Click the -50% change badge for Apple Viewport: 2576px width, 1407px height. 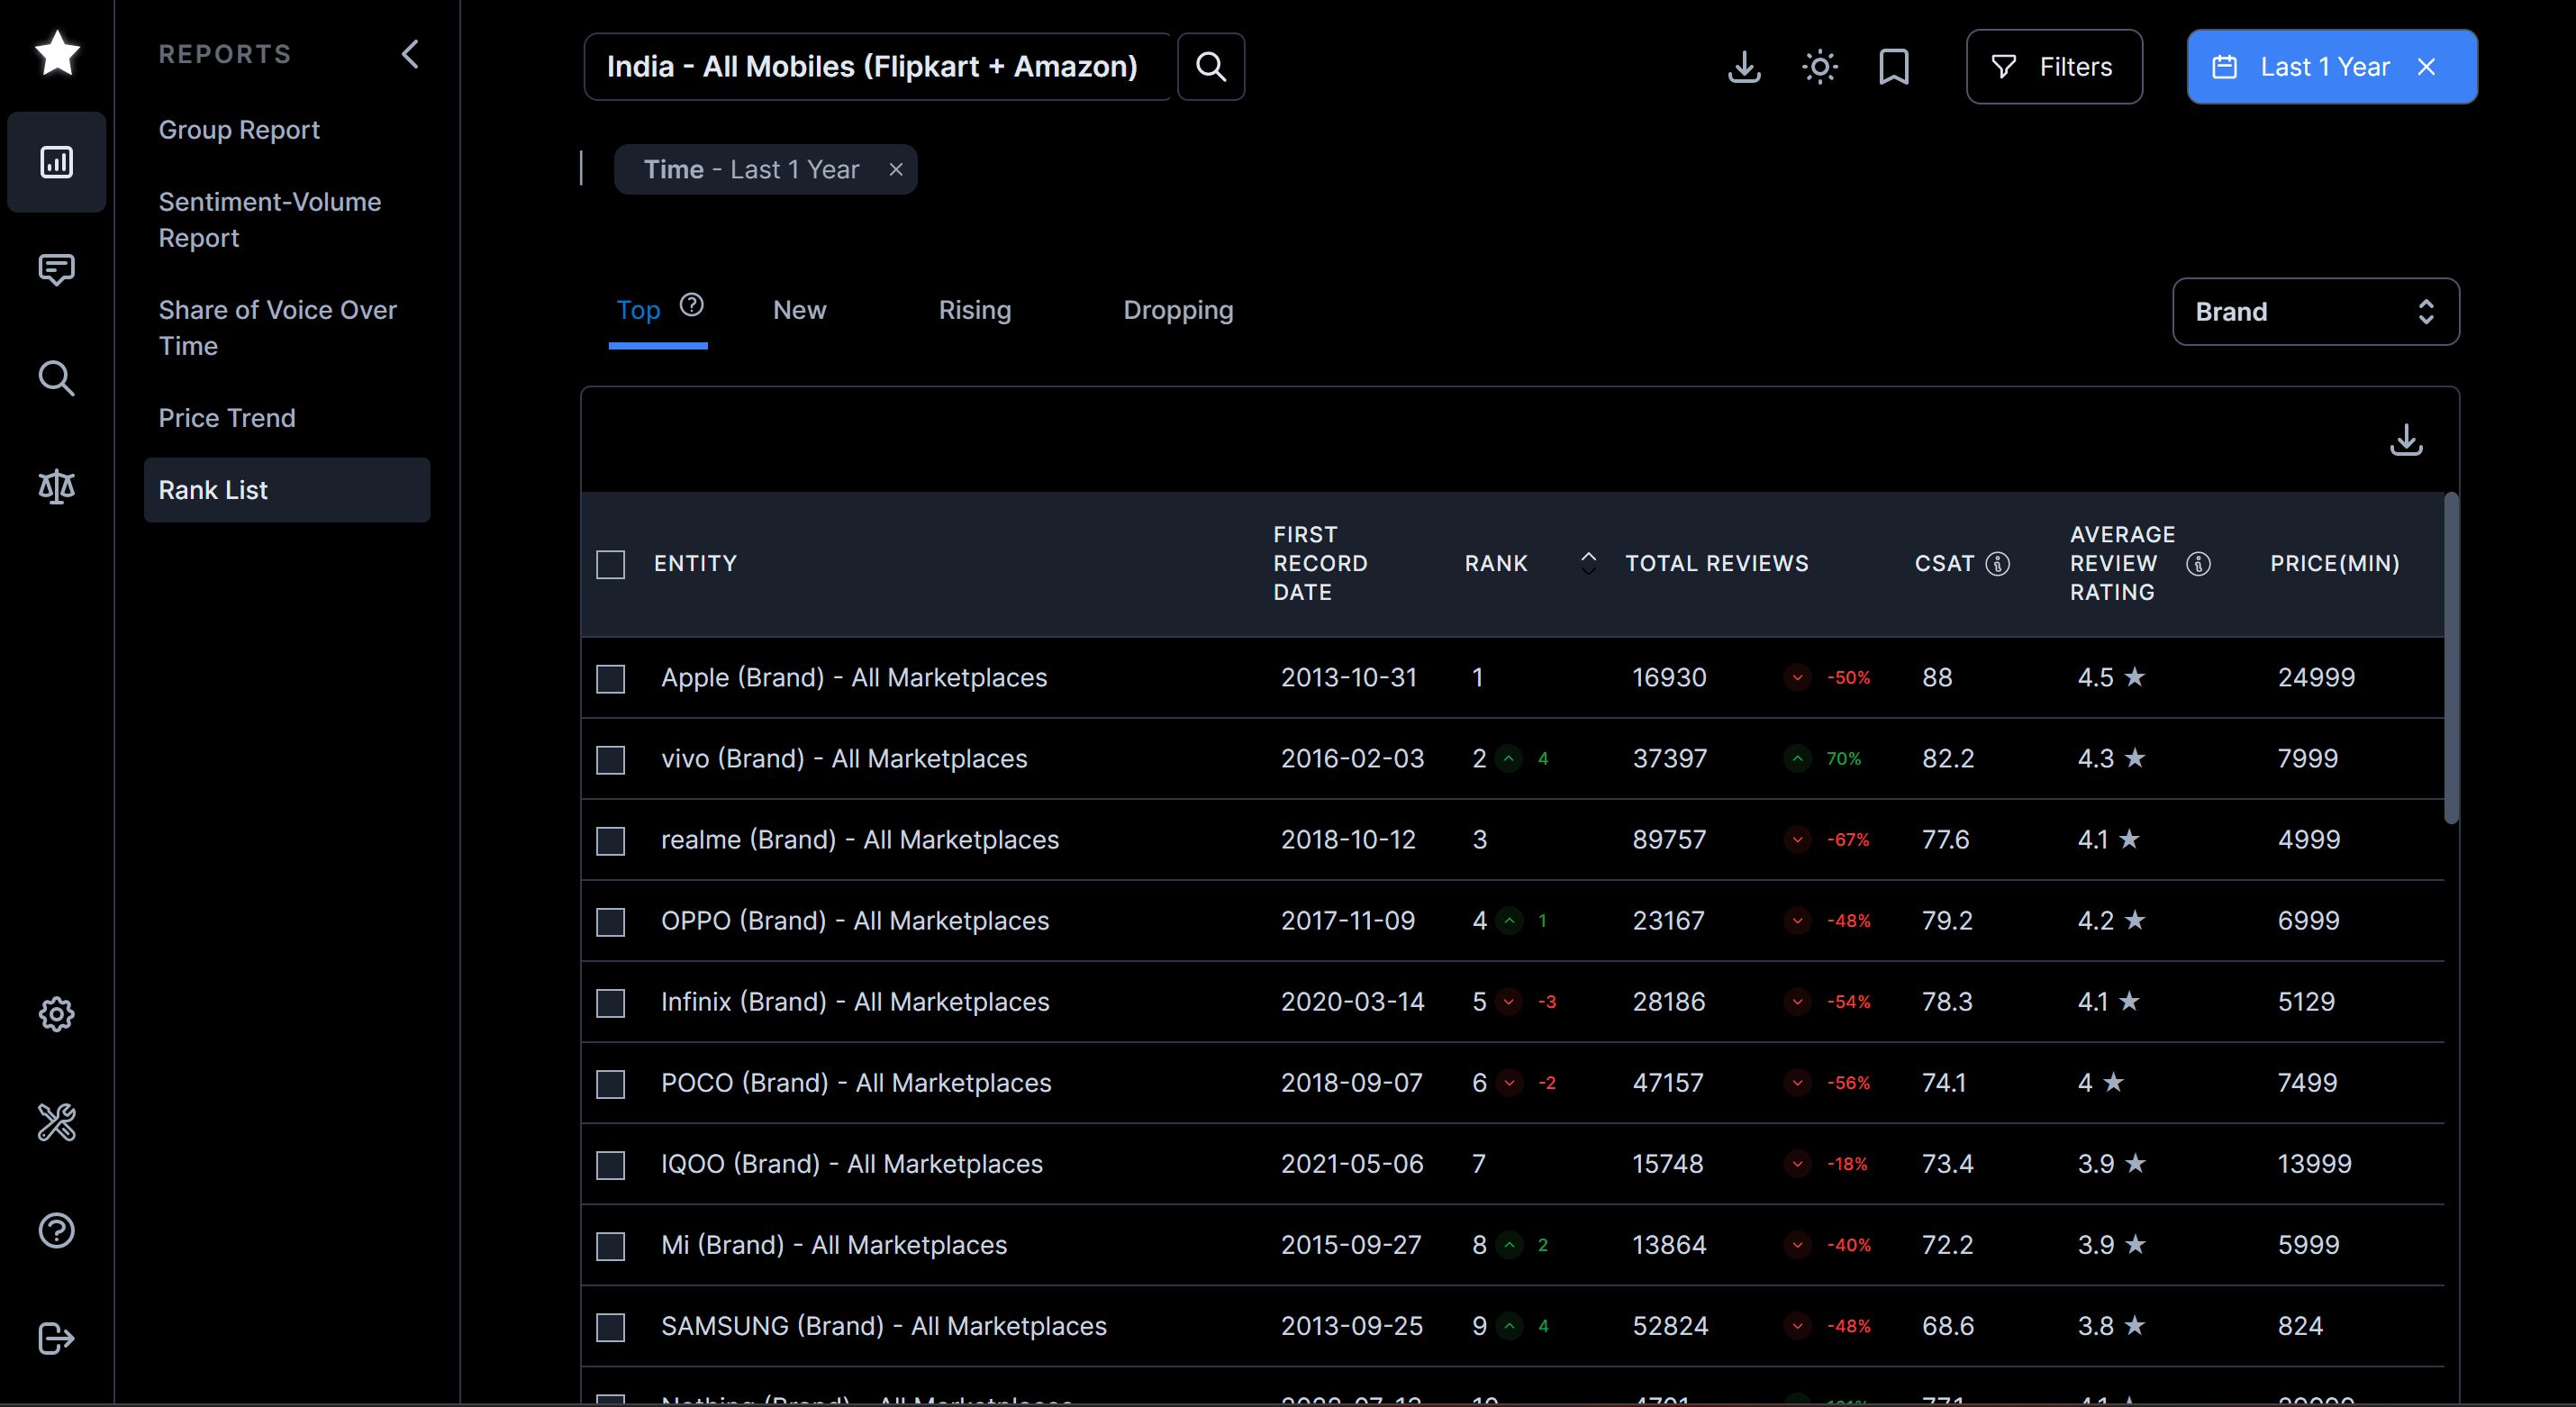point(1827,678)
